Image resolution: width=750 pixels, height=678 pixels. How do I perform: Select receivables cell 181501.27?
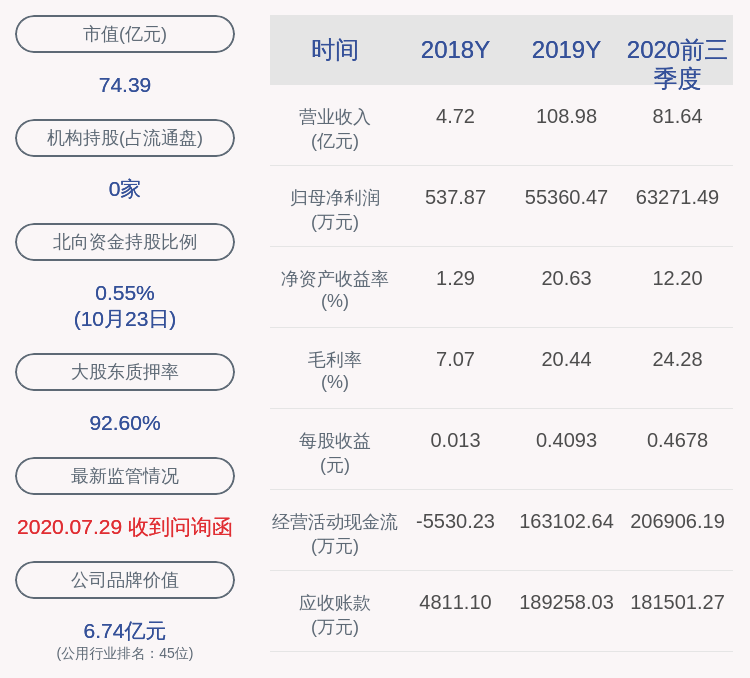(x=677, y=602)
